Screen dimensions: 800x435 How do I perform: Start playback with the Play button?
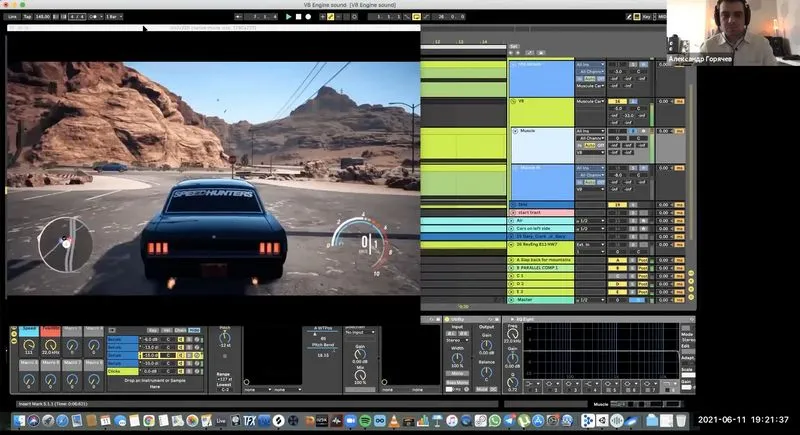click(288, 17)
